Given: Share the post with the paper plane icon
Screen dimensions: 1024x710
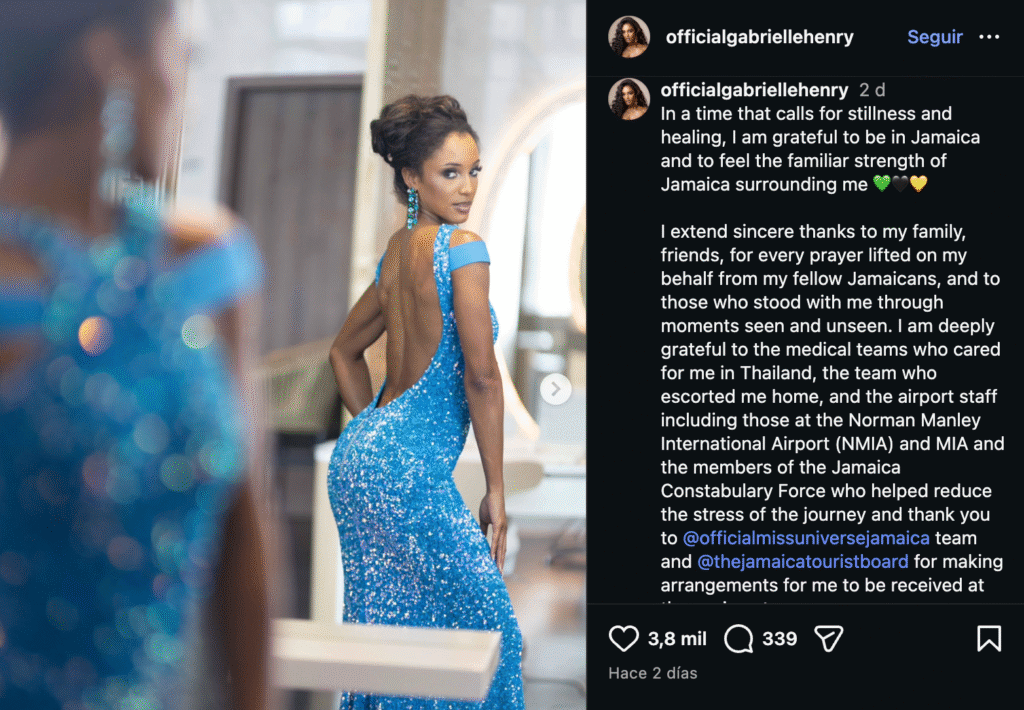Looking at the screenshot, I should point(829,638).
